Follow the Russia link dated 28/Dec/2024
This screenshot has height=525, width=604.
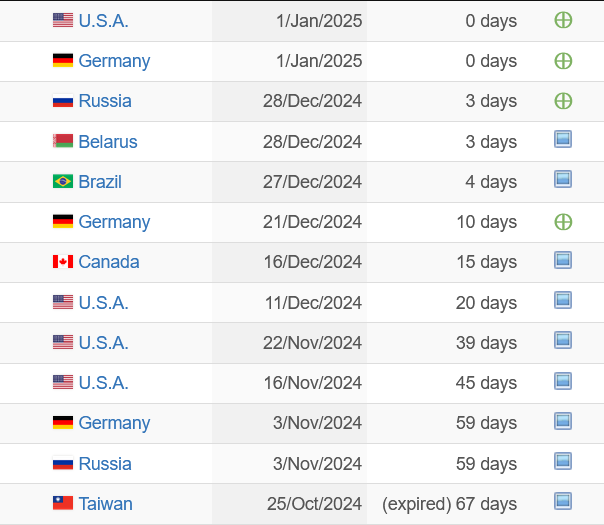(x=105, y=101)
